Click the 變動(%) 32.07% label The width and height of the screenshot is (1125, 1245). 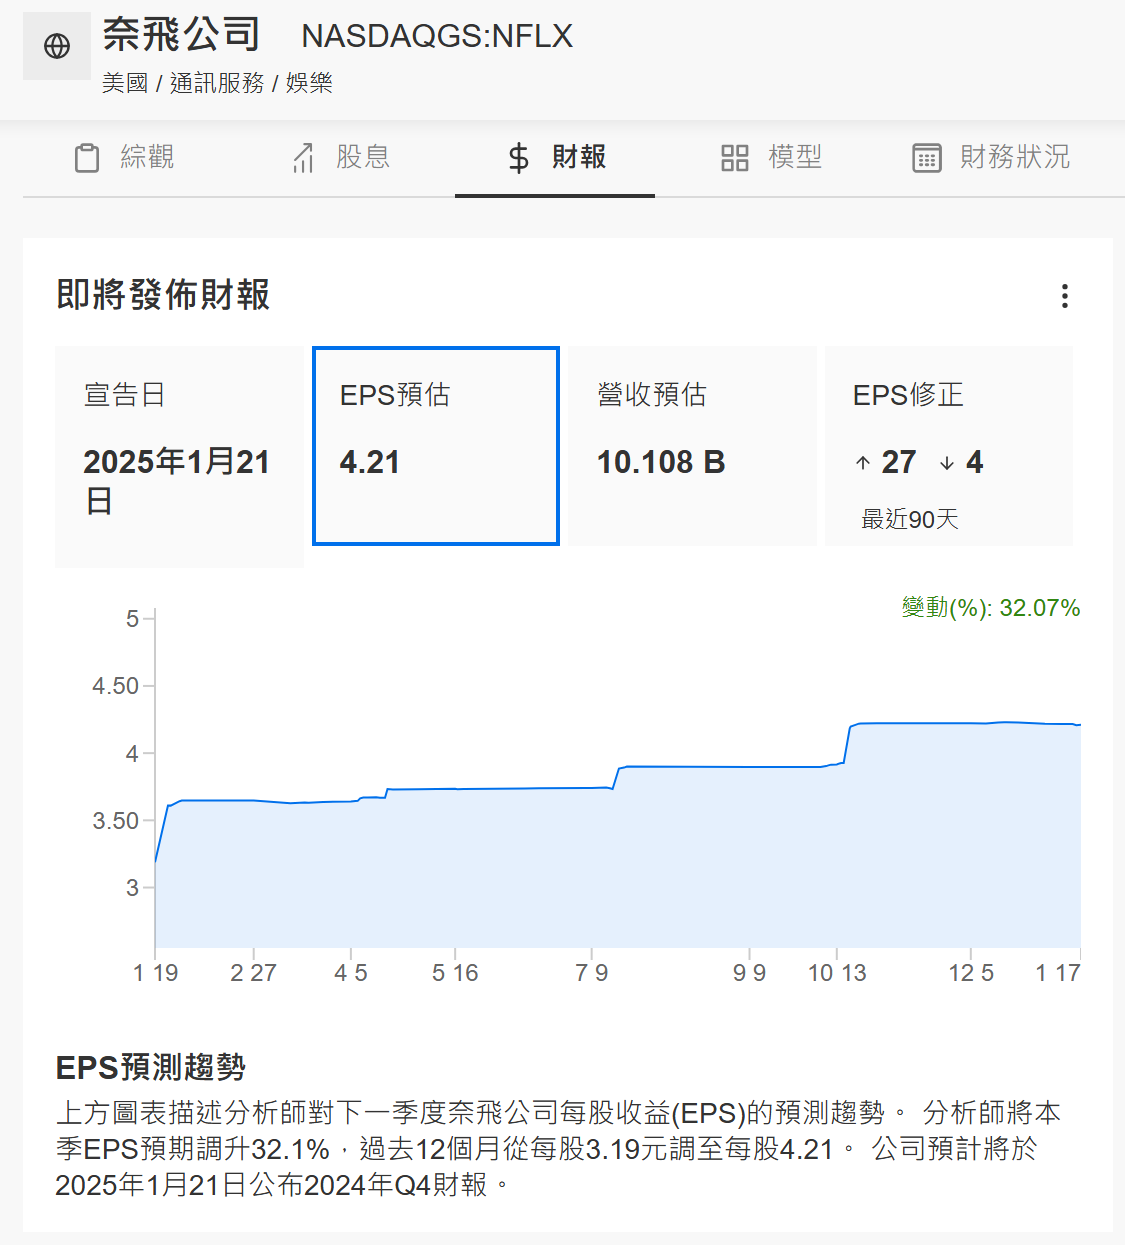tap(990, 608)
